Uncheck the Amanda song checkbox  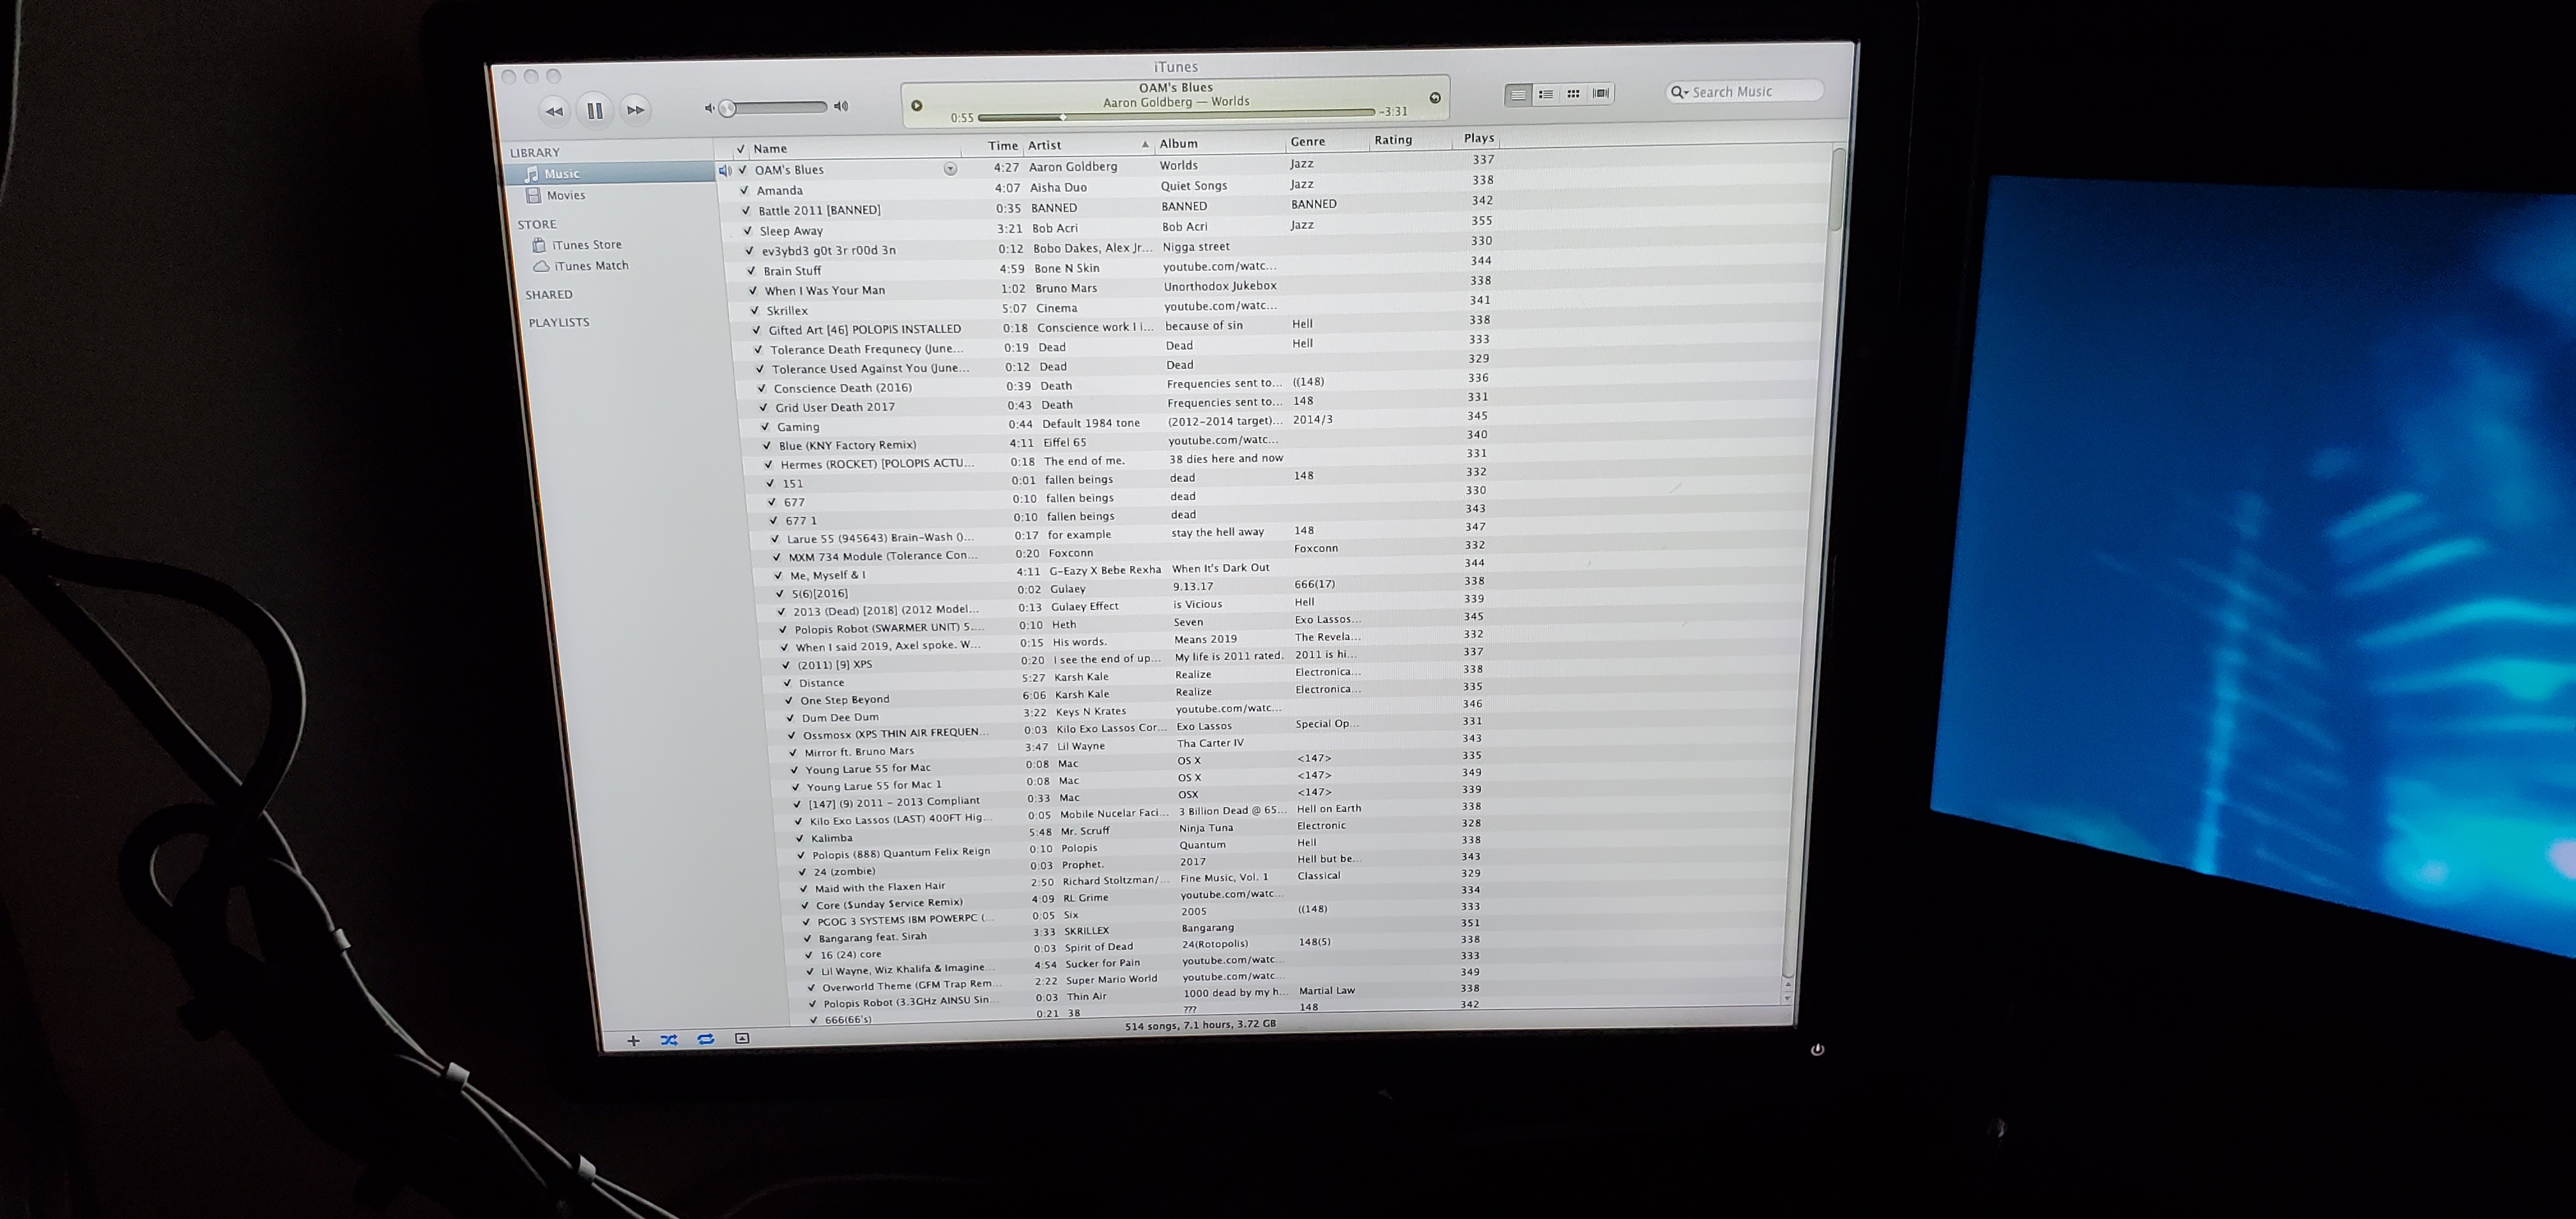[x=744, y=190]
